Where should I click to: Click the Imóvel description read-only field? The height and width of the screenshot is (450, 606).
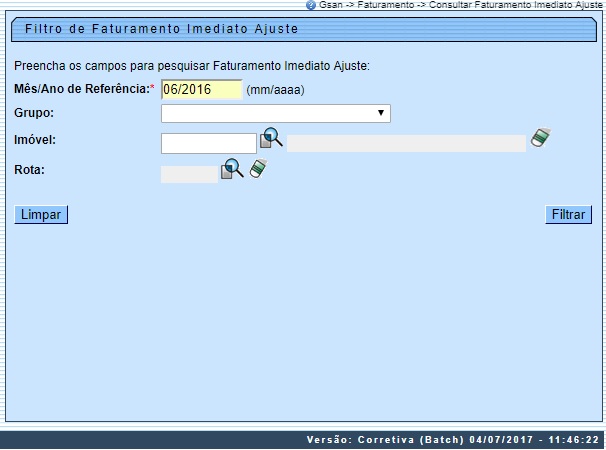click(x=406, y=143)
